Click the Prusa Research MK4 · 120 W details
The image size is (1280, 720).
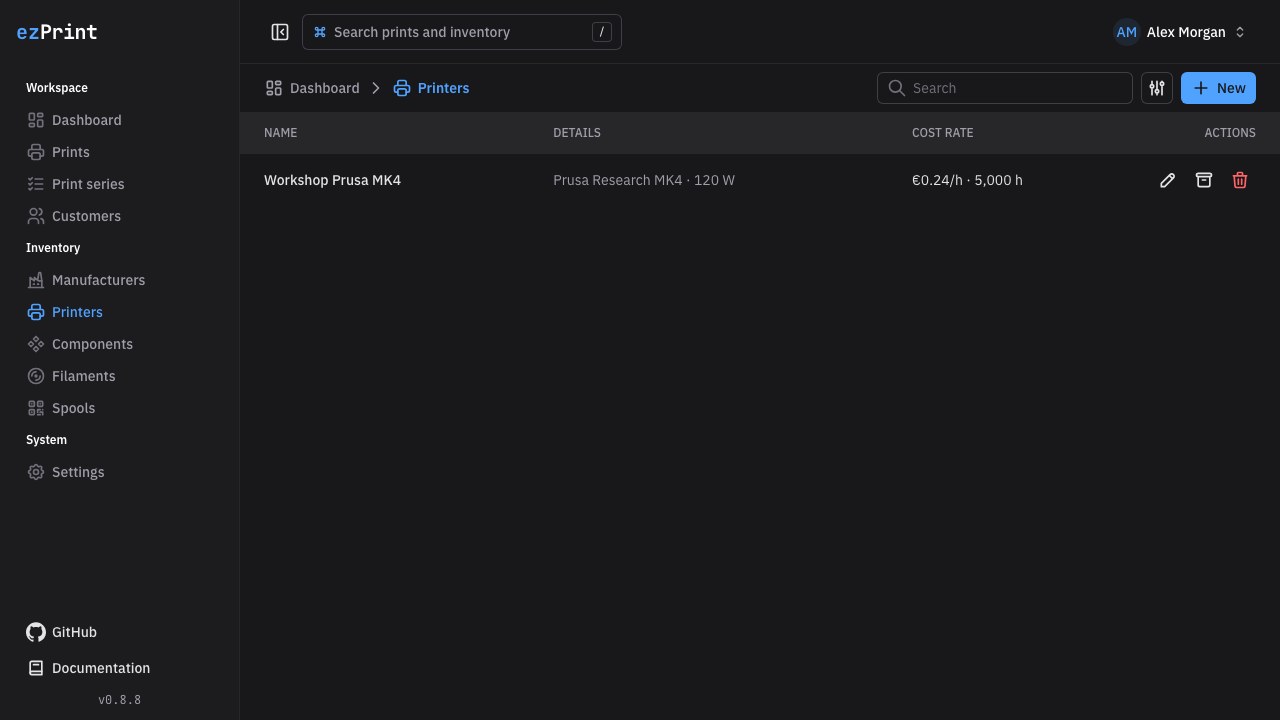644,180
